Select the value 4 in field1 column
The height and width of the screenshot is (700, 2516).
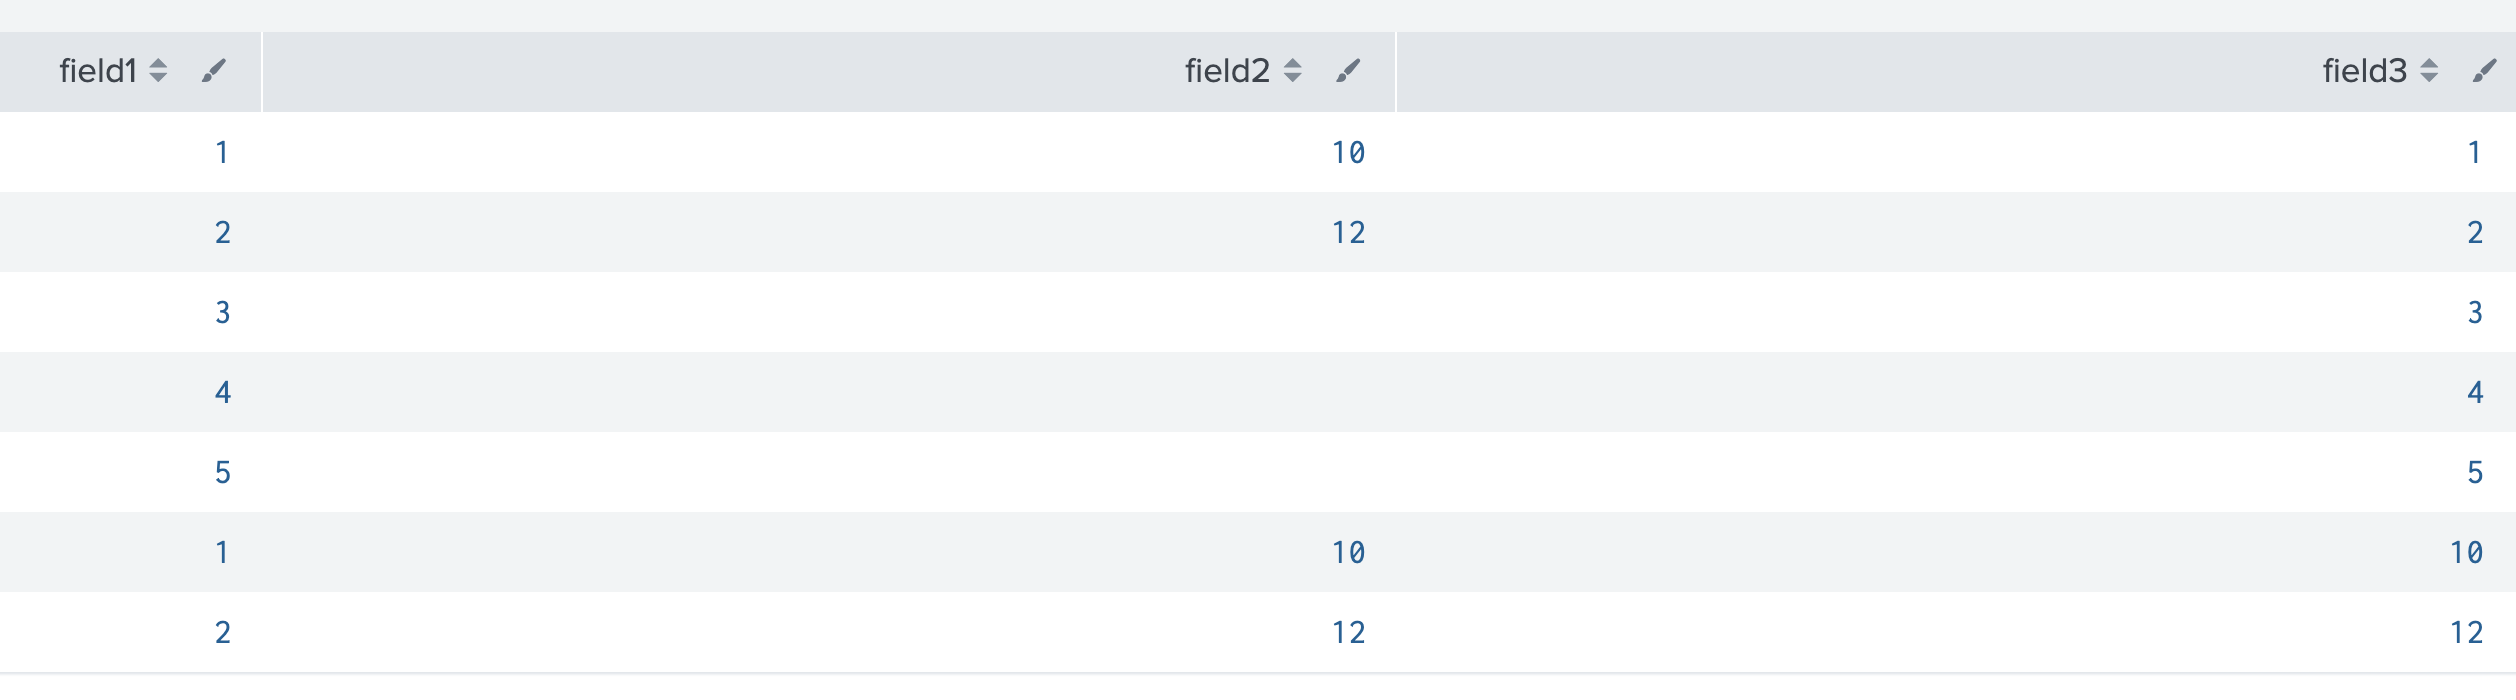click(223, 393)
